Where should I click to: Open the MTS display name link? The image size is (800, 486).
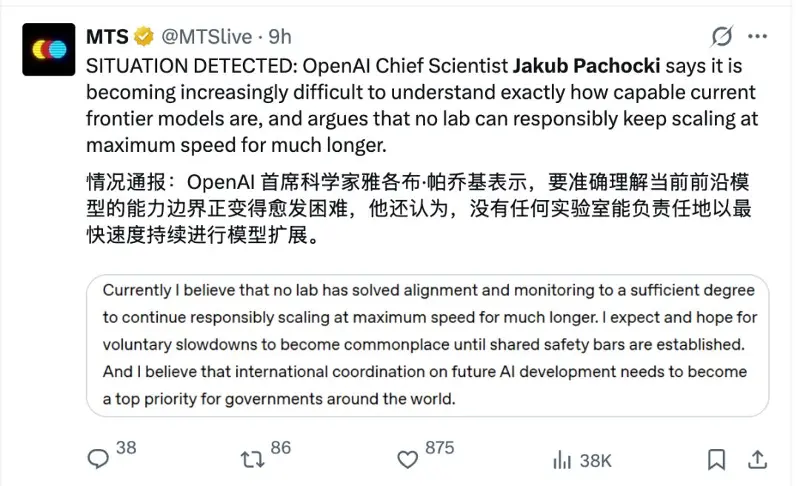point(107,37)
